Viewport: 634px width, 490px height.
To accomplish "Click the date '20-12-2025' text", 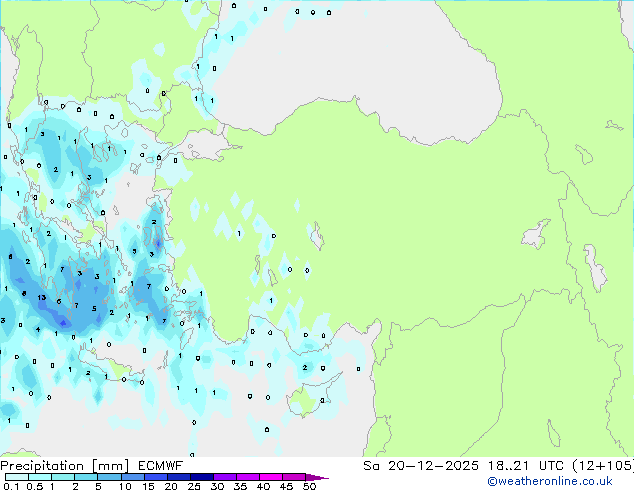I will (433, 466).
